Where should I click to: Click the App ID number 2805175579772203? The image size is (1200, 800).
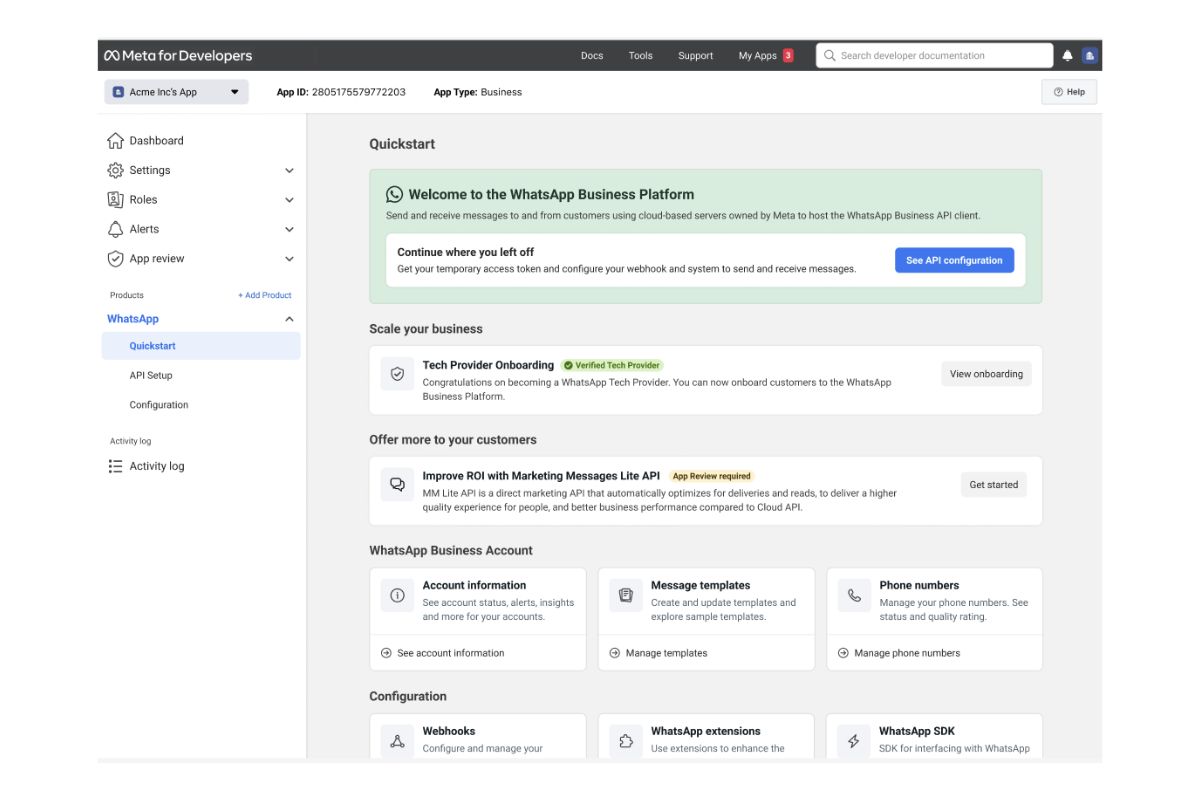pos(359,92)
